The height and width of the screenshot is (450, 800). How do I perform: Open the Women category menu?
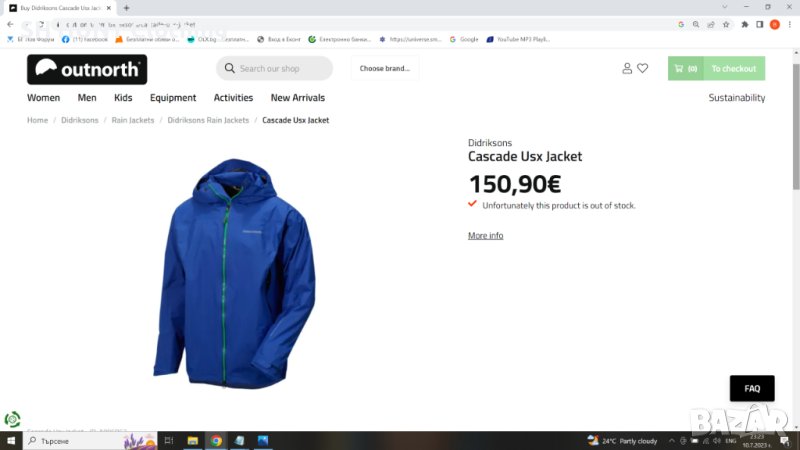click(43, 98)
